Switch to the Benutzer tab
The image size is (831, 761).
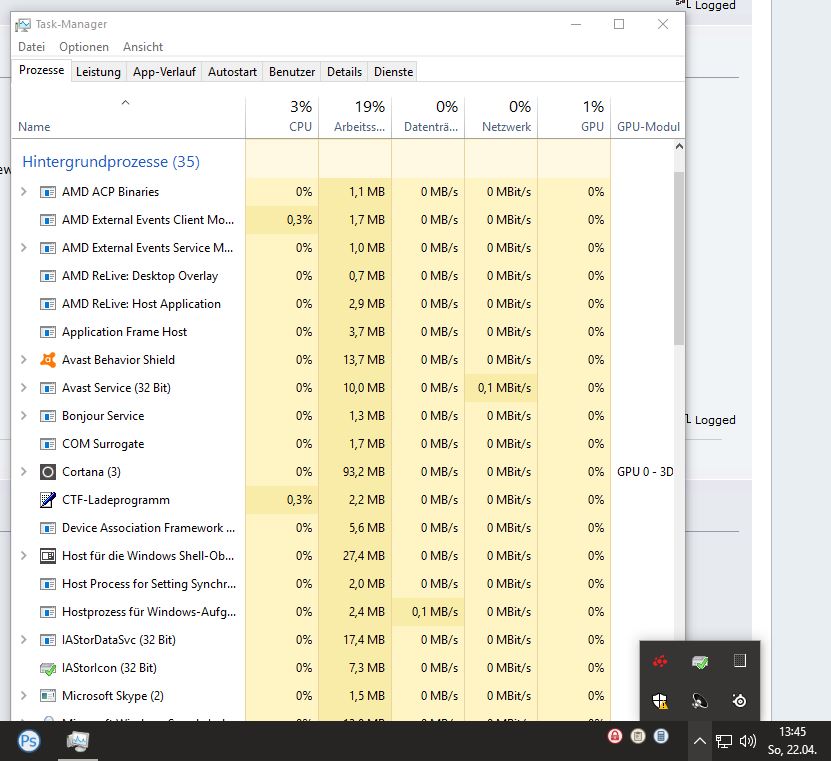tap(291, 72)
